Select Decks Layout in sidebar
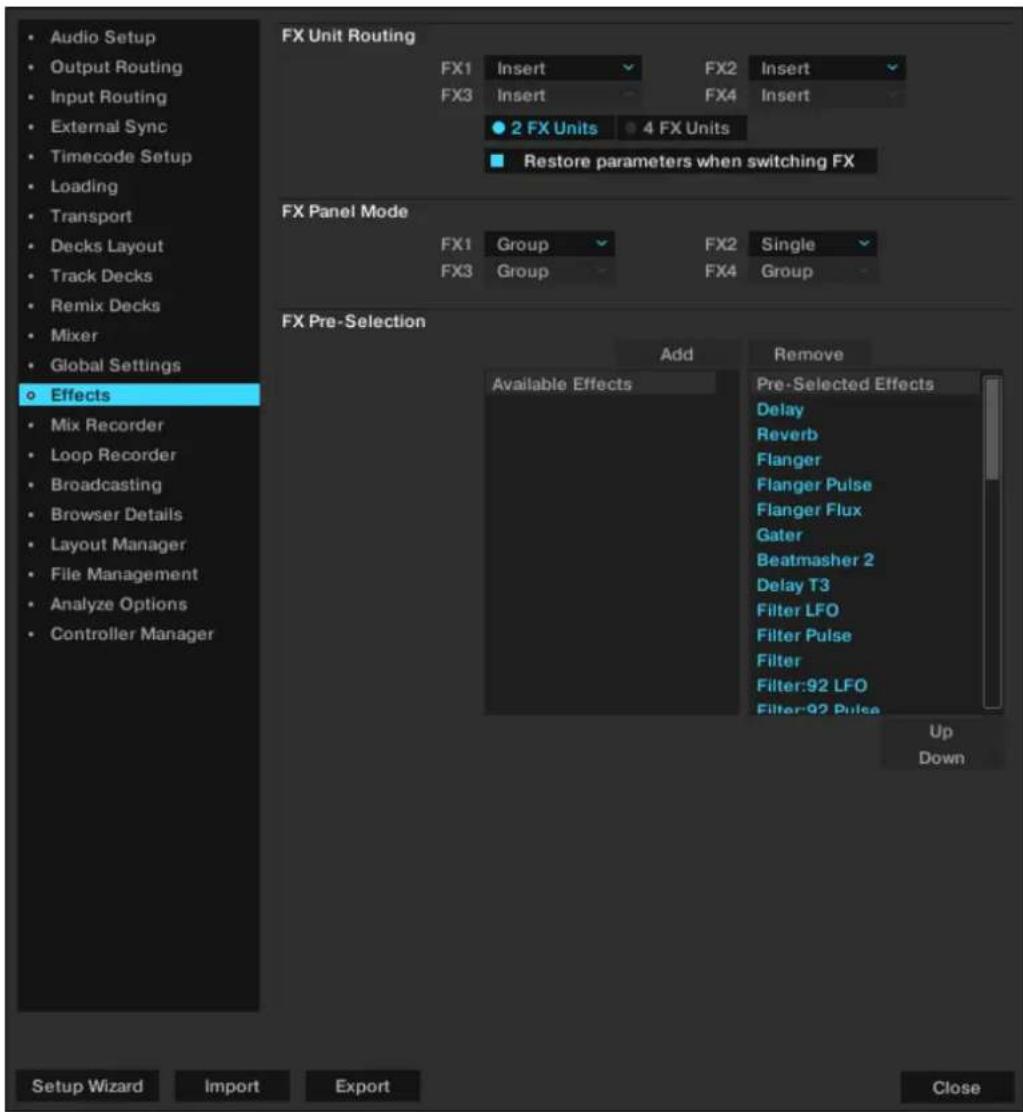The width and height of the screenshot is (1023, 1112). point(139,245)
